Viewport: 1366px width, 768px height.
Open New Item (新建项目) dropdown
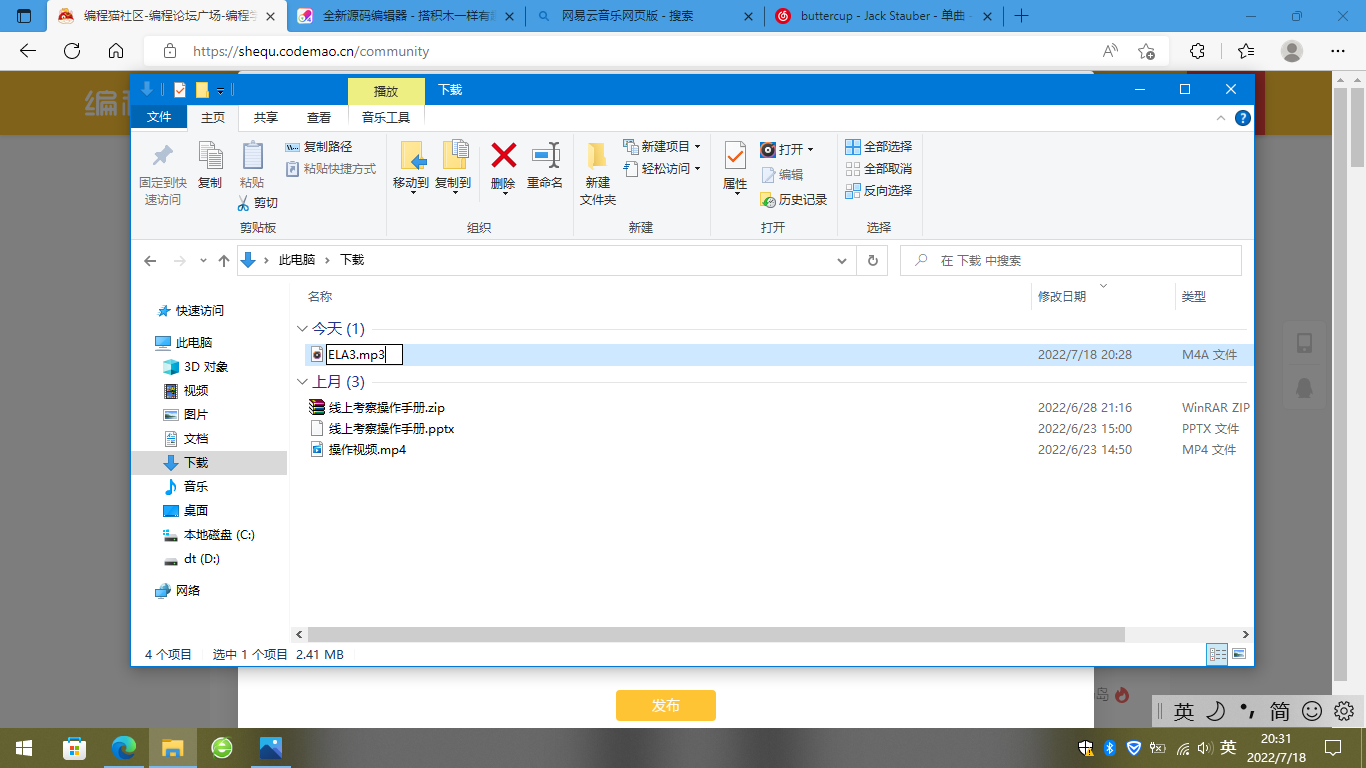pyautogui.click(x=661, y=147)
